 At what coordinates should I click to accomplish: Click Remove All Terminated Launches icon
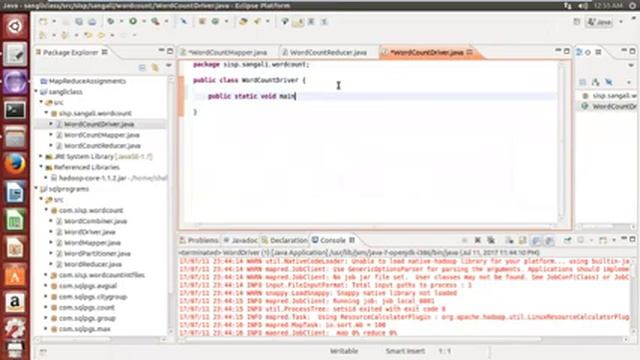pyautogui.click(x=491, y=240)
